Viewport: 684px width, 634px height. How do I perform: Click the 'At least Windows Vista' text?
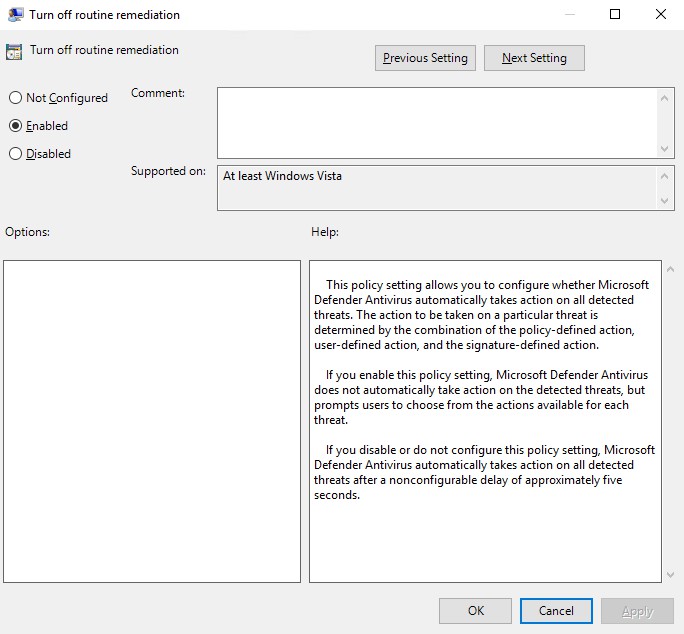282,176
